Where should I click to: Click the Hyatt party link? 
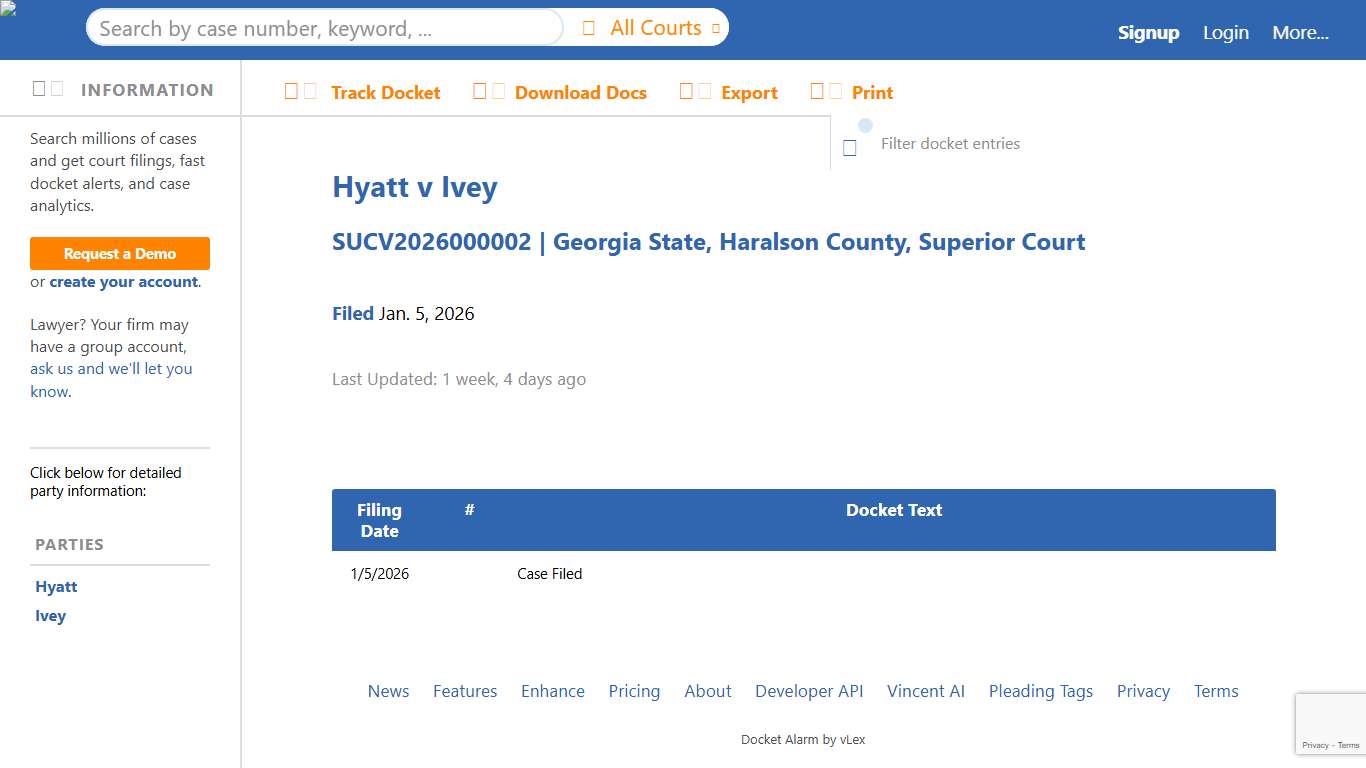point(55,586)
